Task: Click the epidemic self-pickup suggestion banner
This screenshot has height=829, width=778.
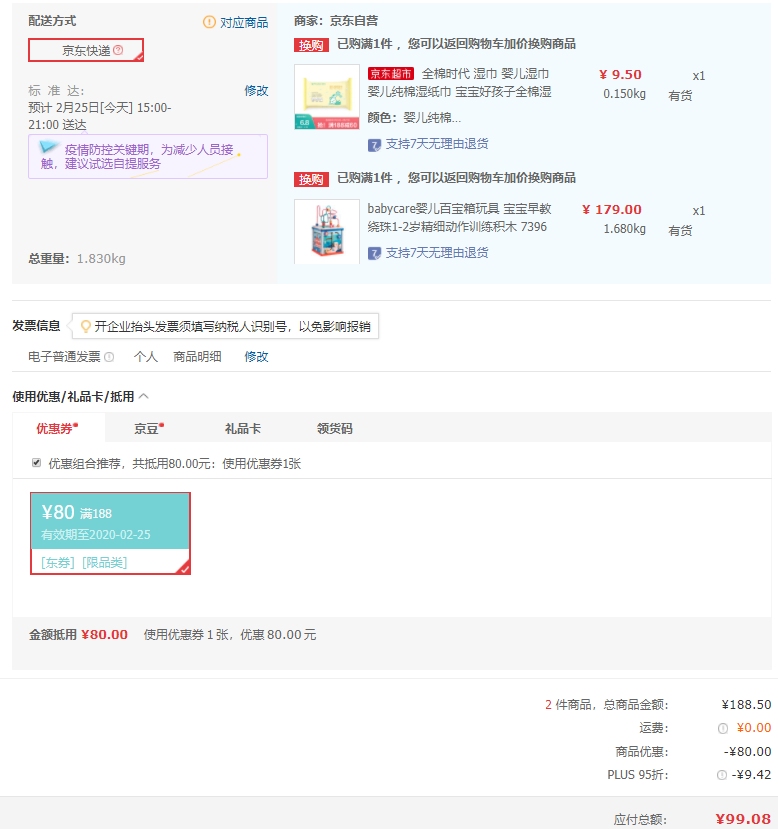Action: pos(148,156)
